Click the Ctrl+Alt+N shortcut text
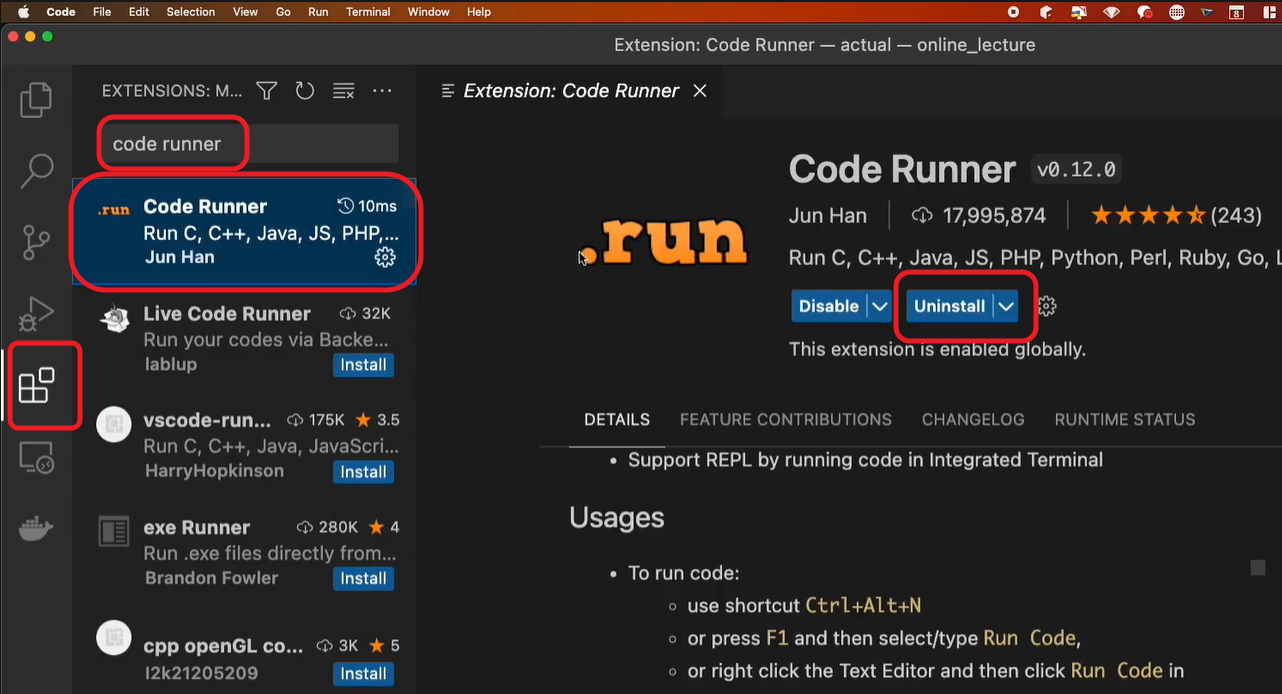Image resolution: width=1282 pixels, height=694 pixels. tap(863, 606)
